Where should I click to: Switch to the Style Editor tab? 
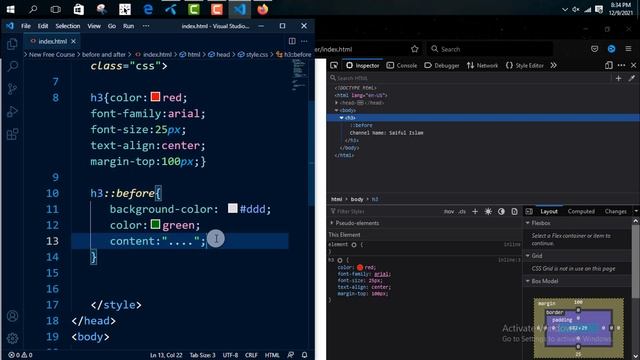coord(524,65)
